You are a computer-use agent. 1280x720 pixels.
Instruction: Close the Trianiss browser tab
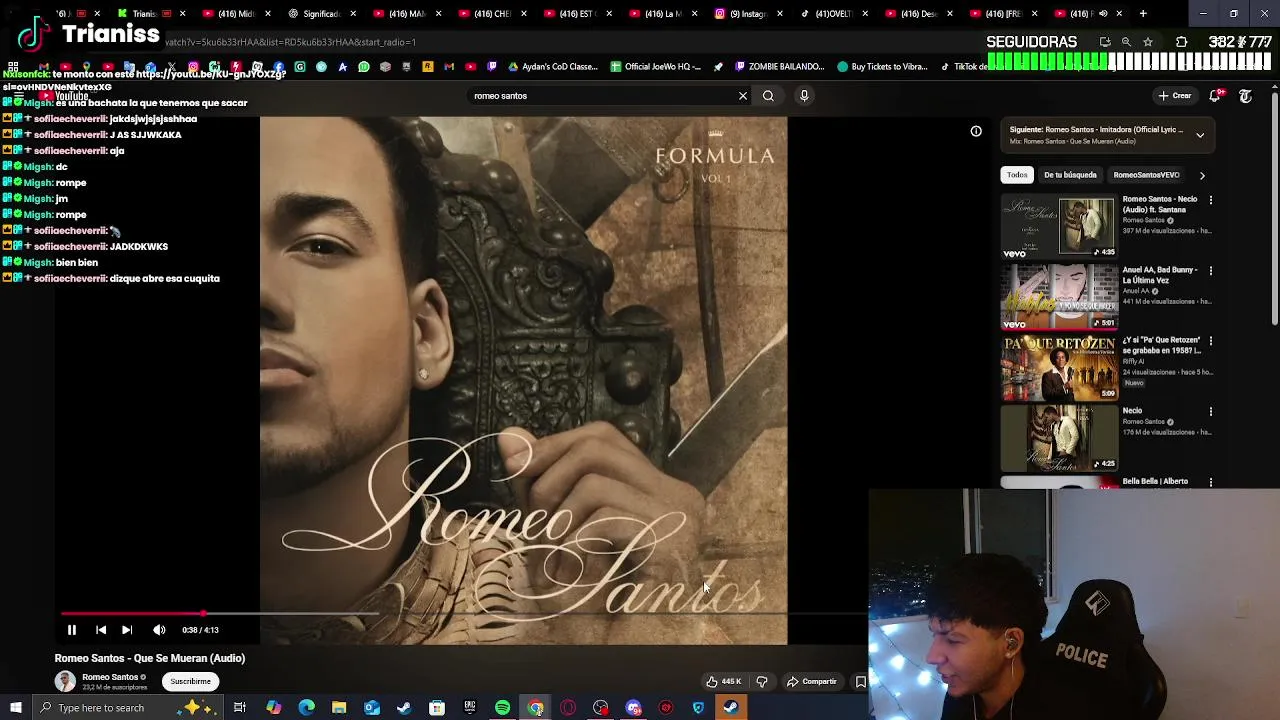(182, 14)
